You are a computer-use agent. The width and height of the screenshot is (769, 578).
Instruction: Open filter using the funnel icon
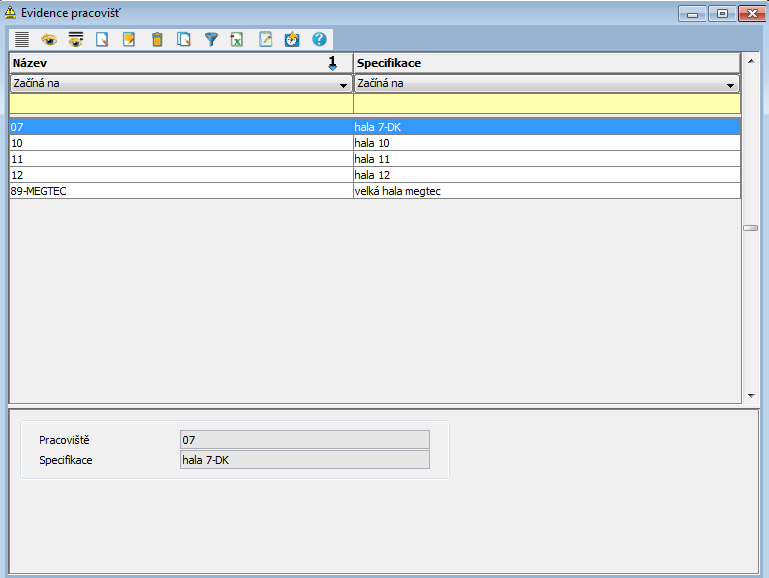(x=210, y=40)
